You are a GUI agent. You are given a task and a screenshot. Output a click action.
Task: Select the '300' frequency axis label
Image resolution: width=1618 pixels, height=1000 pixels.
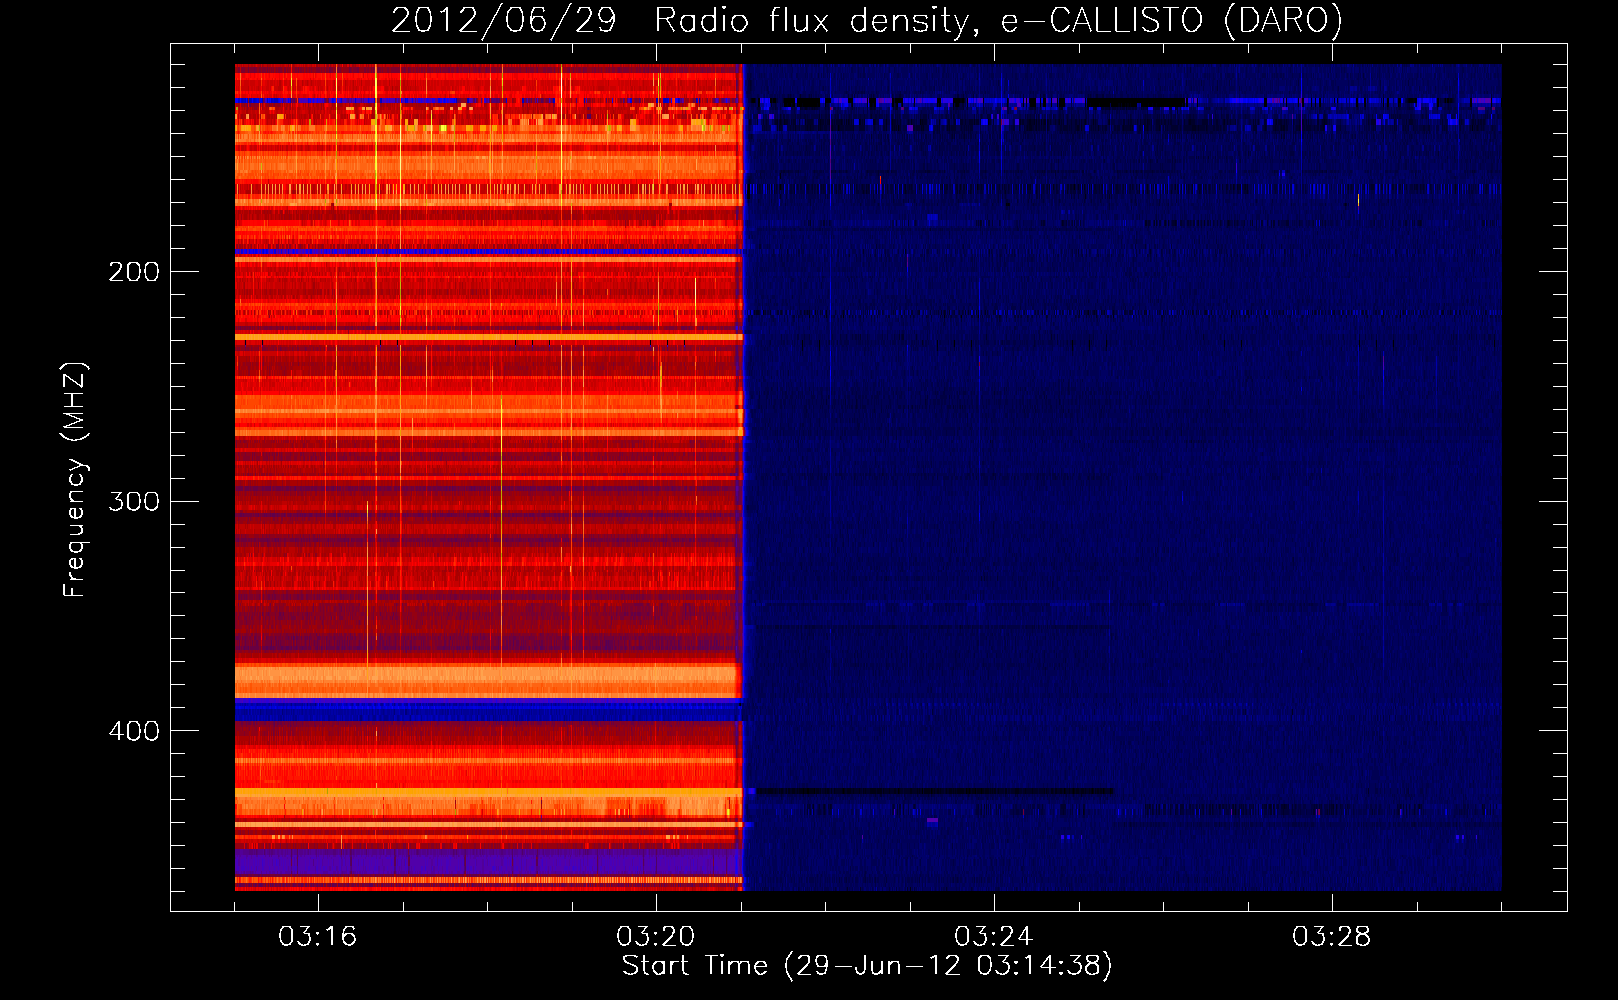pyautogui.click(x=134, y=501)
